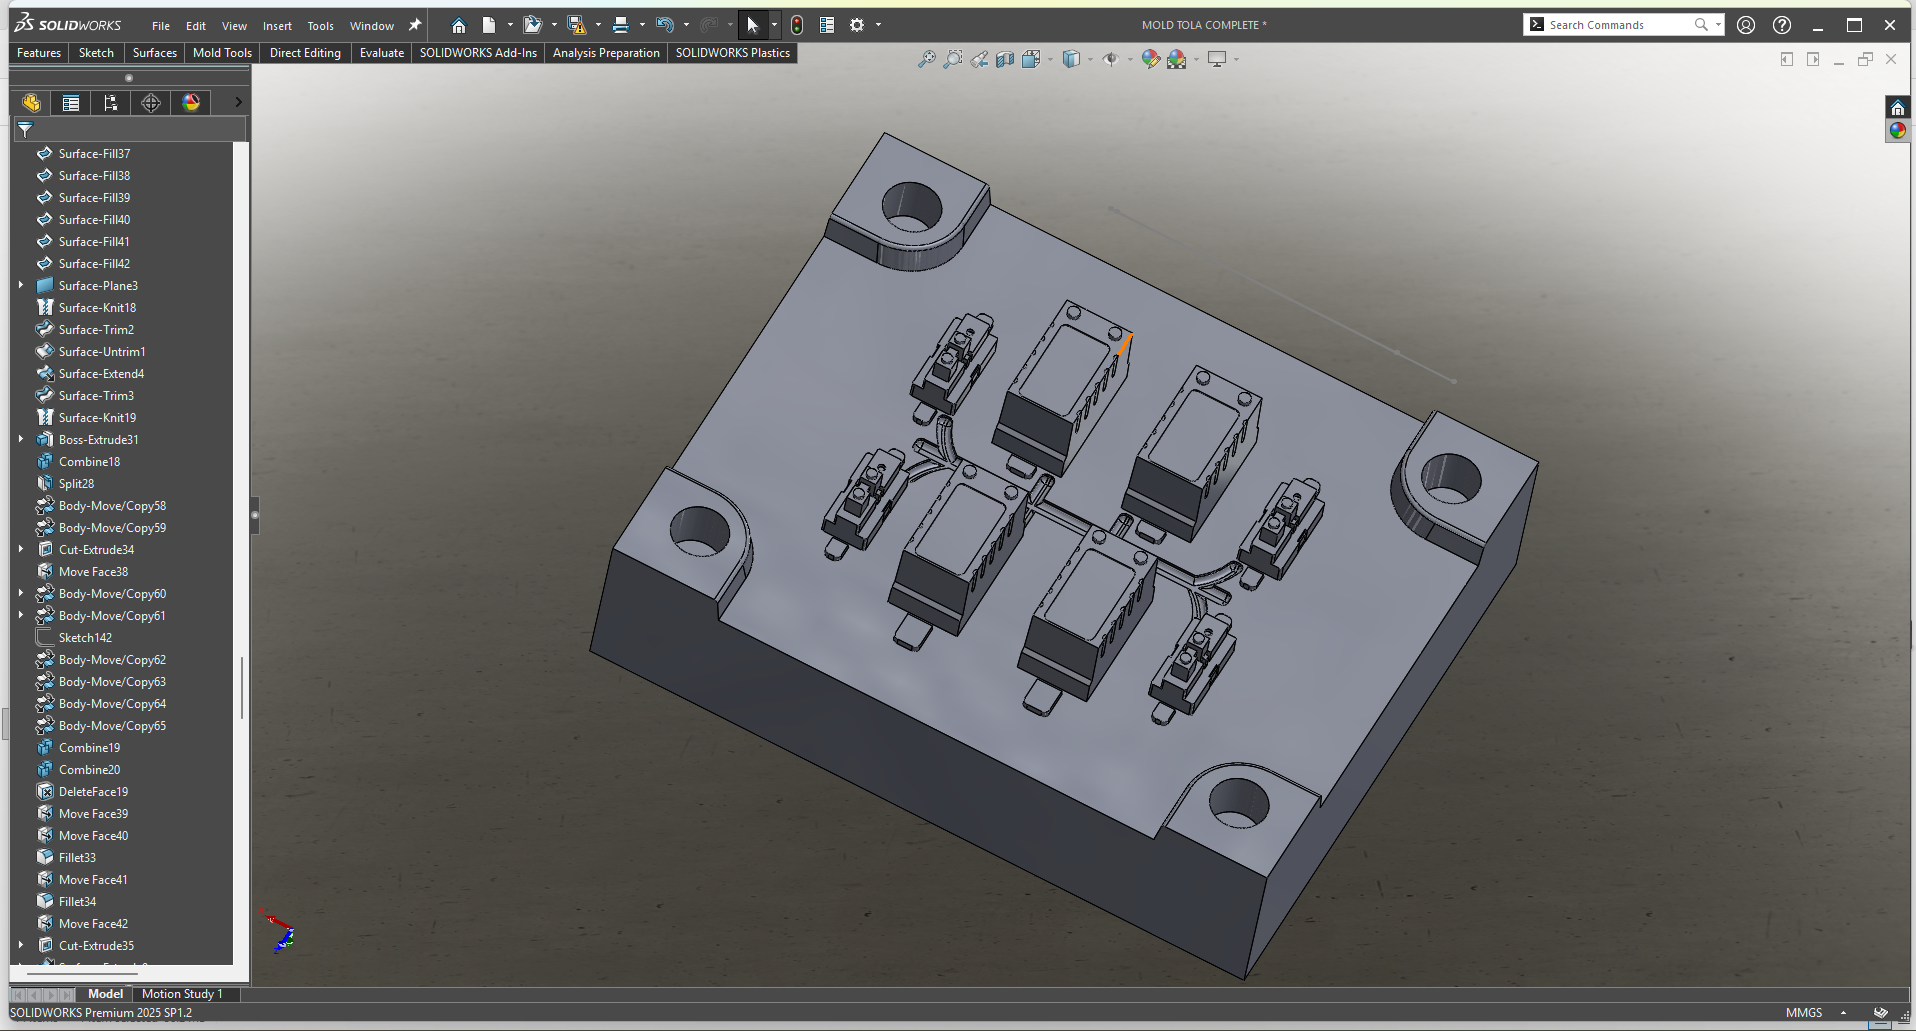
Task: Expand the Boss-Extrude31 feature
Action: tap(21, 439)
